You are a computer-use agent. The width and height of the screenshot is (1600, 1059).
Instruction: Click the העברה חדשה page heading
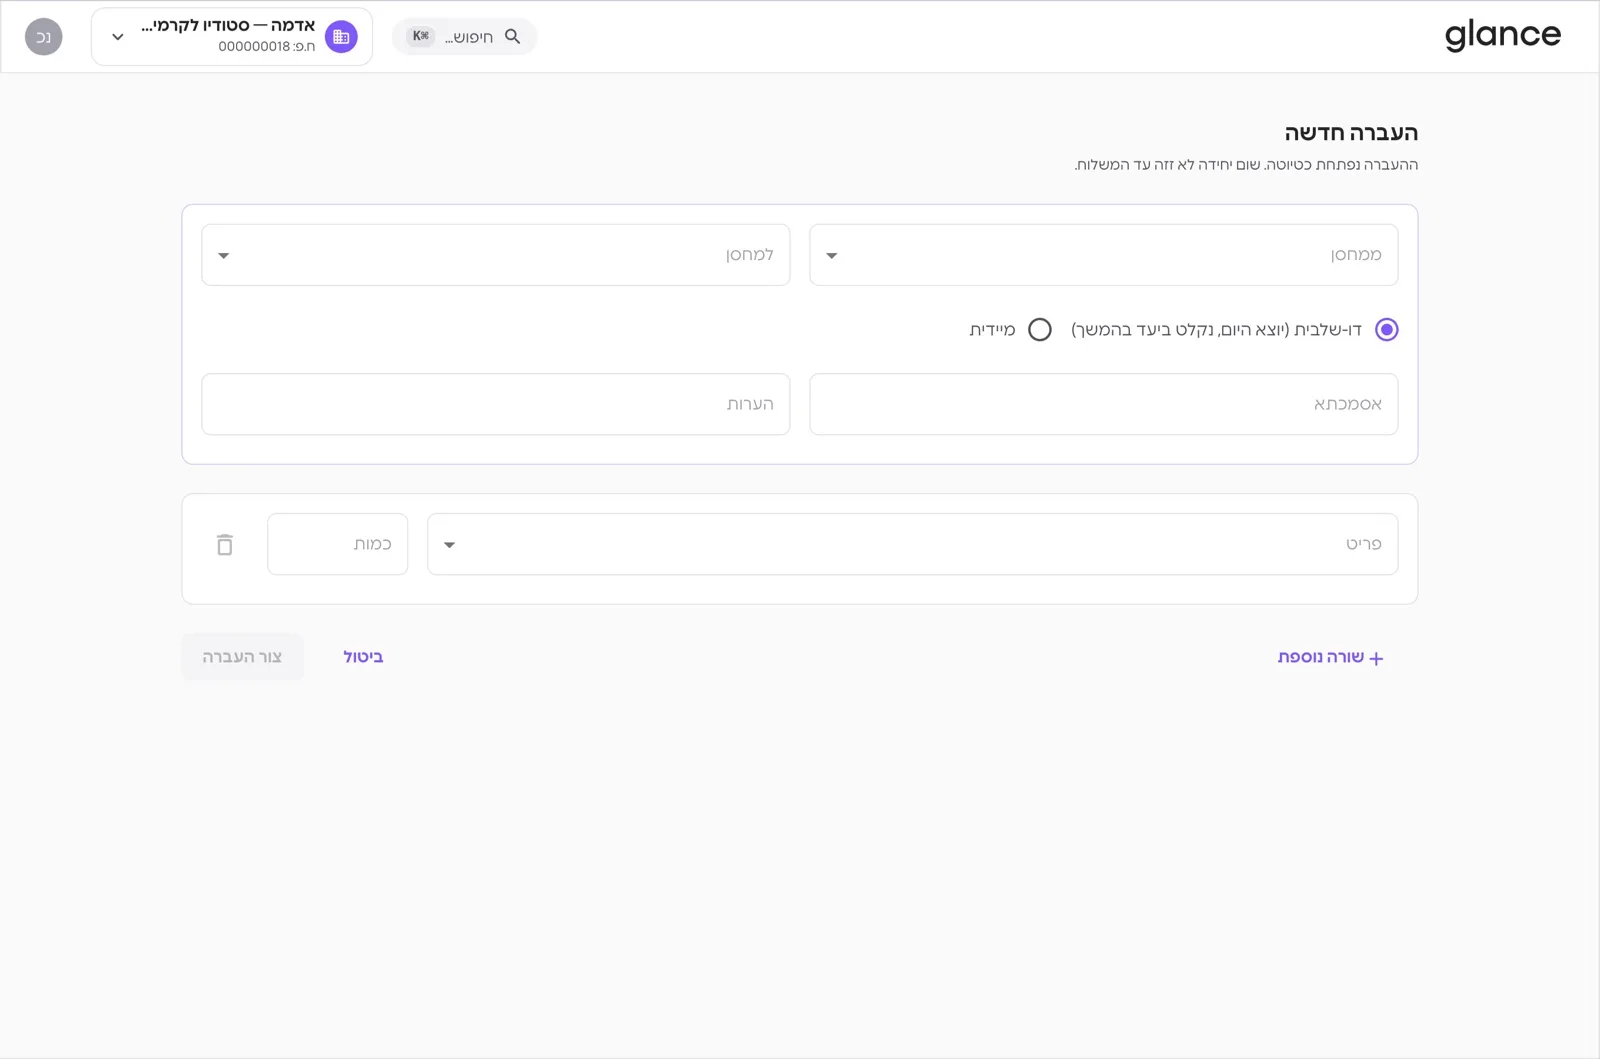pyautogui.click(x=1351, y=133)
